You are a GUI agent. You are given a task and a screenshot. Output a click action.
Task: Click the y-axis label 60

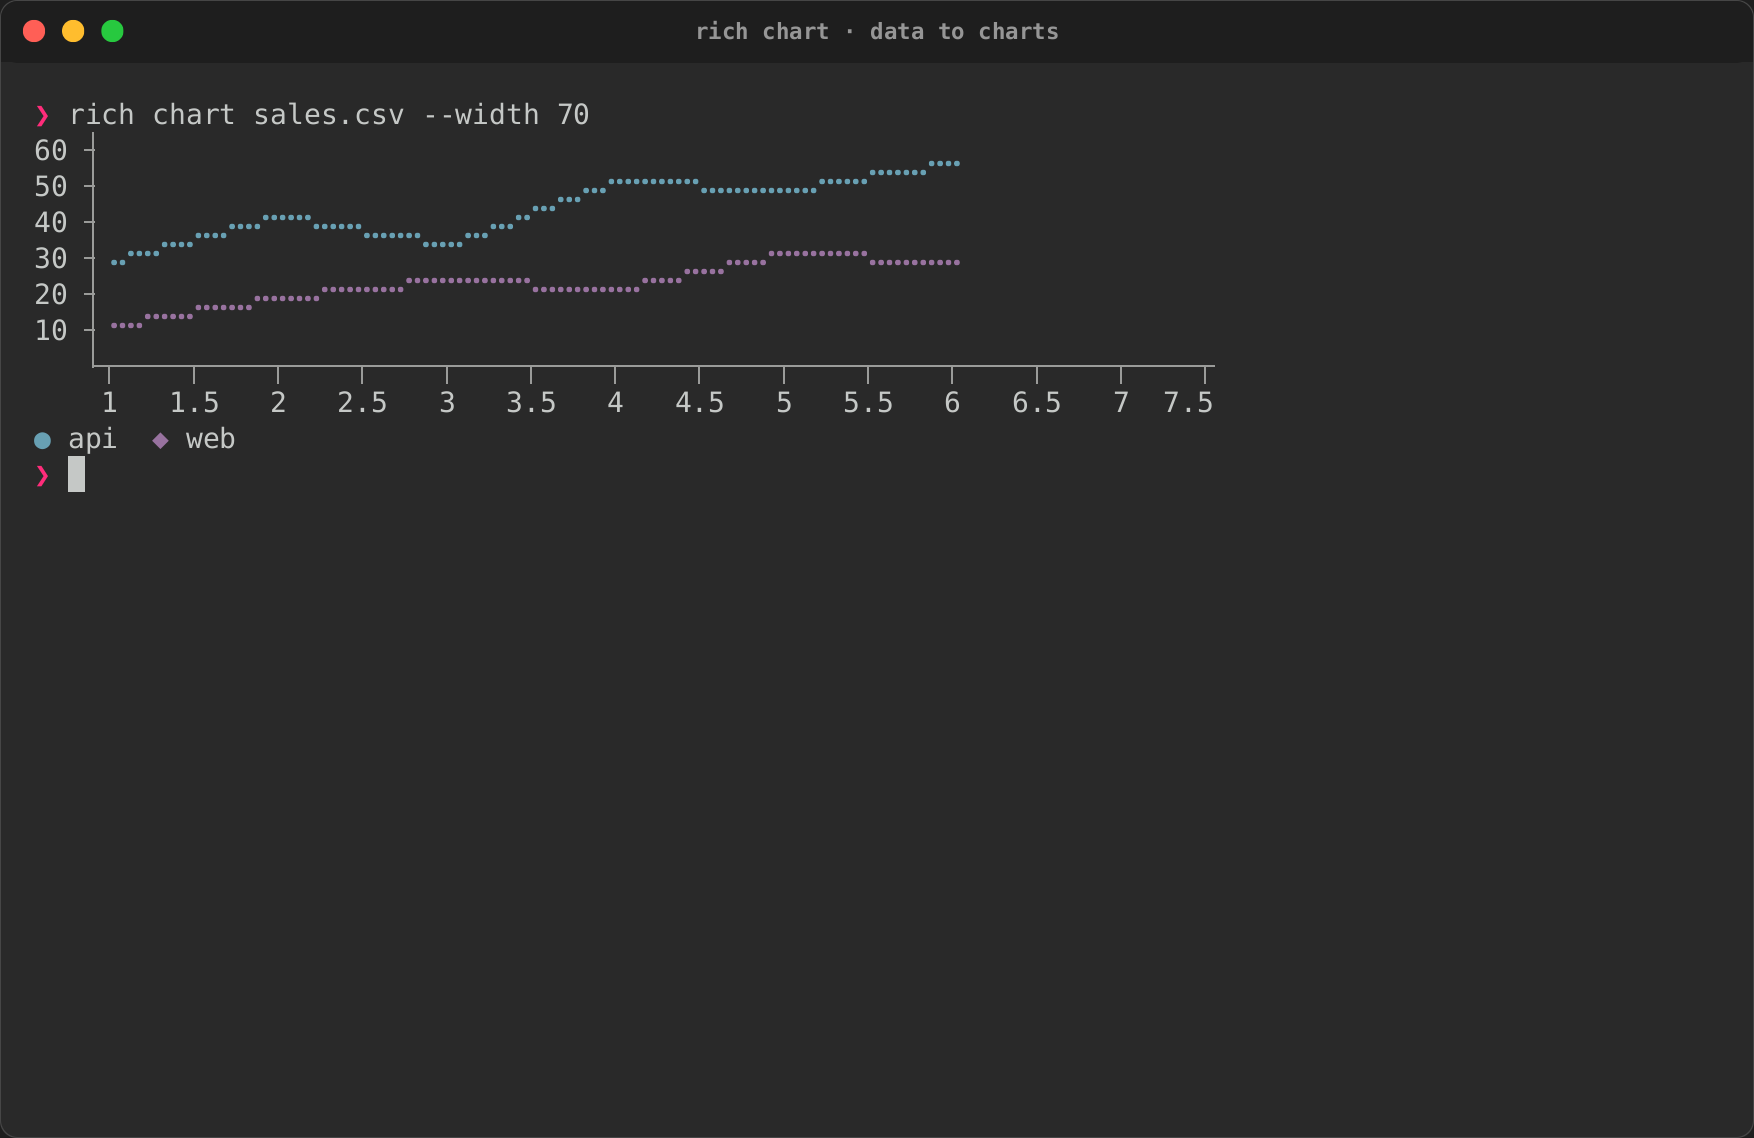51,150
